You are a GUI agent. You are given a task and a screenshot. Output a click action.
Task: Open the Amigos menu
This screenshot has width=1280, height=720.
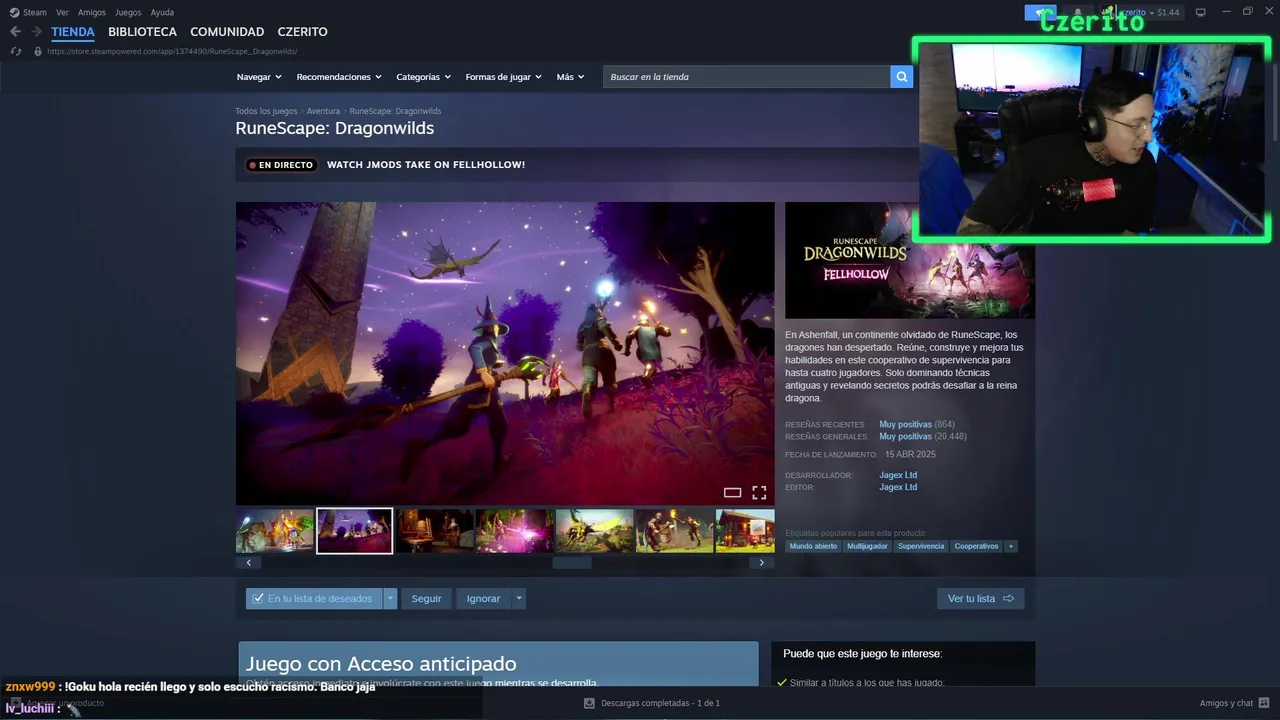92,12
